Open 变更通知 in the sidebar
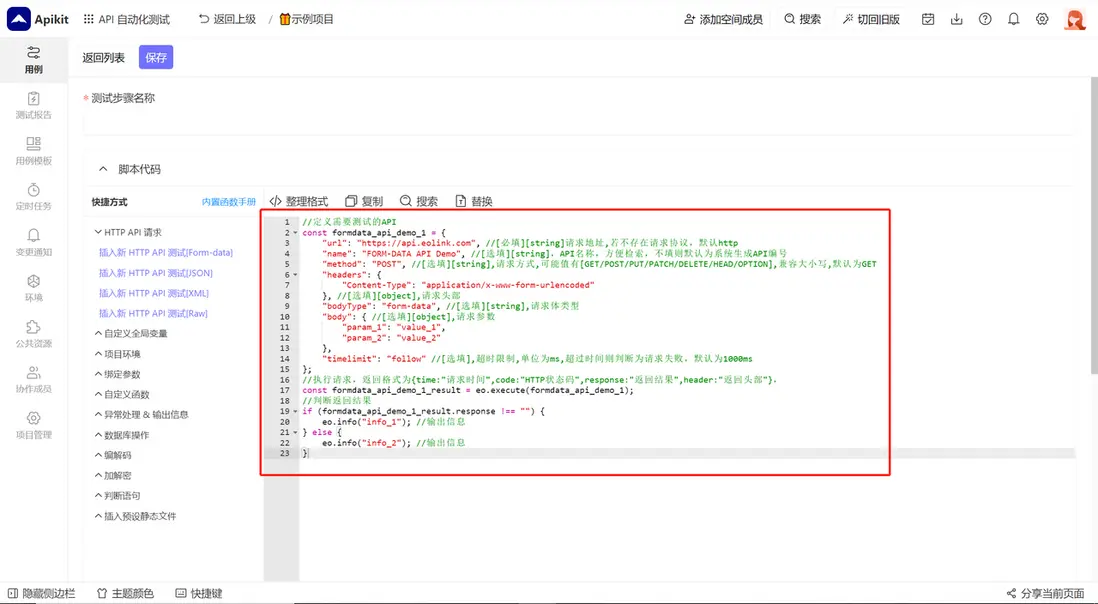The image size is (1098, 604). [34, 243]
